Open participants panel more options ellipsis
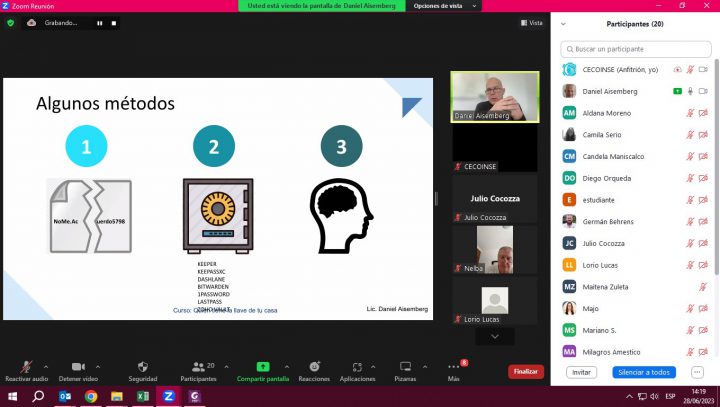Viewport: 720px width, 407px height. pos(697,372)
